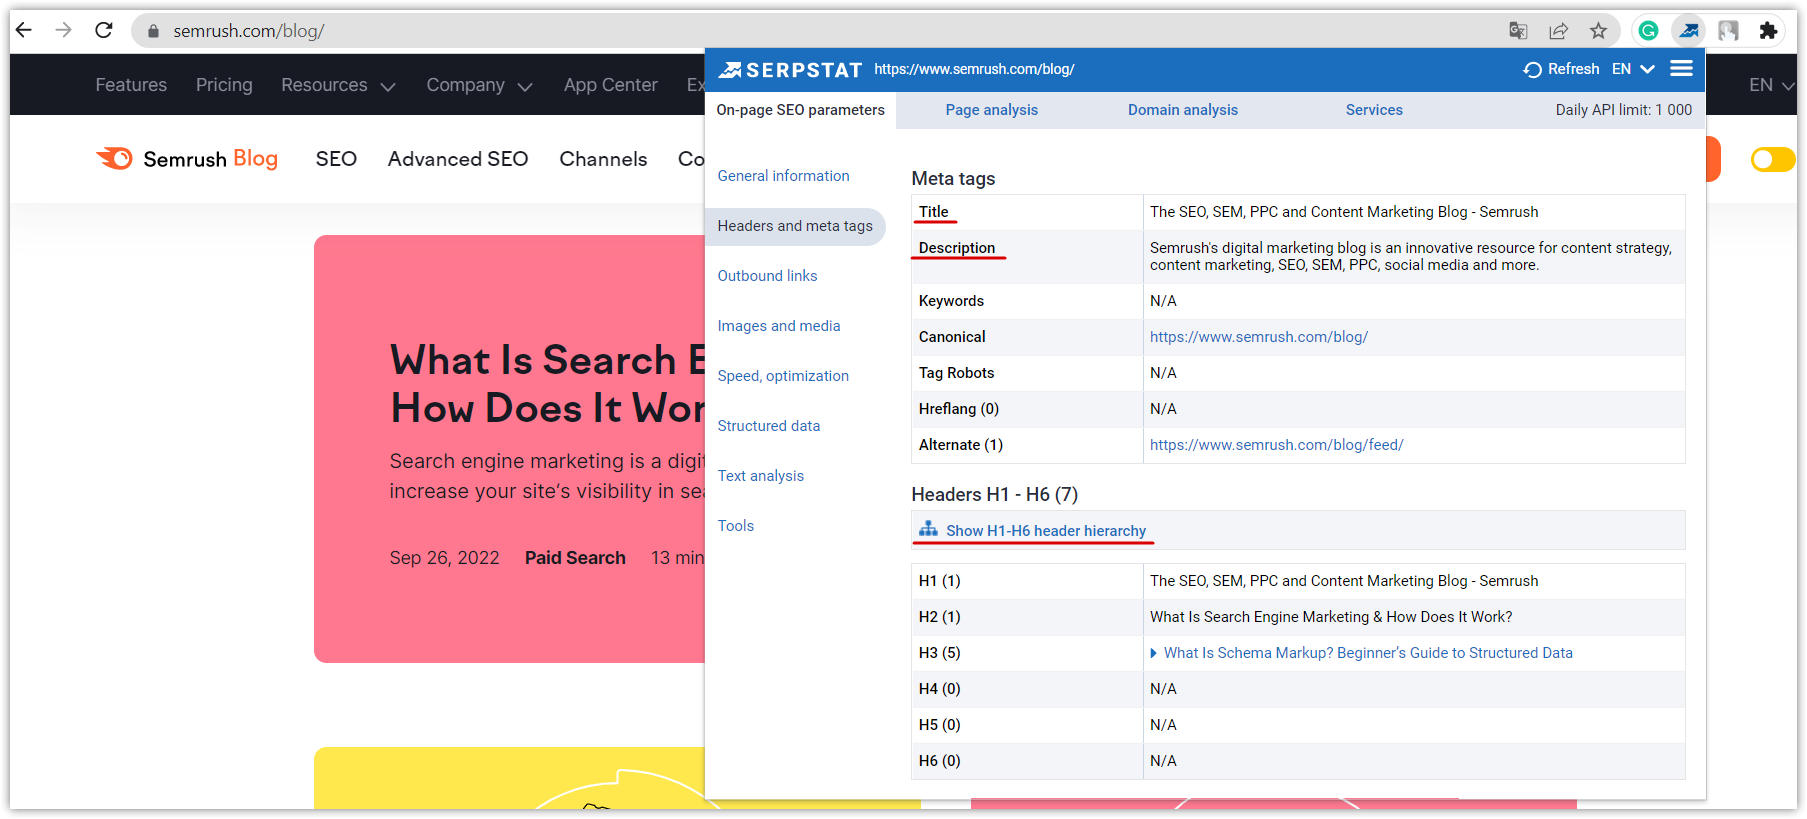Open the Google Translate icon in address bar
1807x819 pixels.
[x=1518, y=31]
